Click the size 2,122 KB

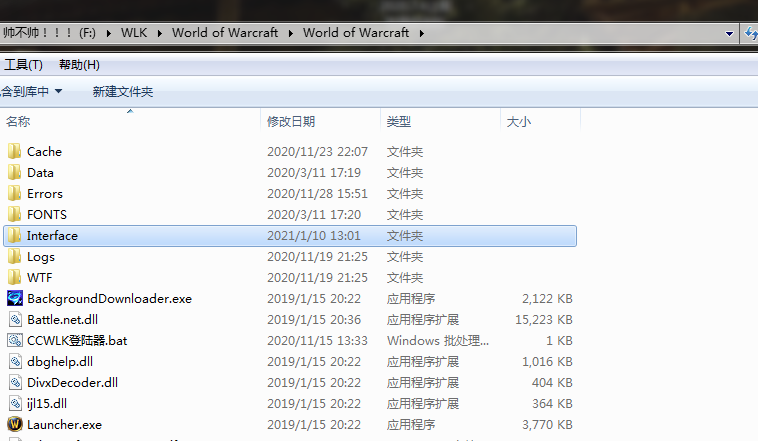click(547, 298)
